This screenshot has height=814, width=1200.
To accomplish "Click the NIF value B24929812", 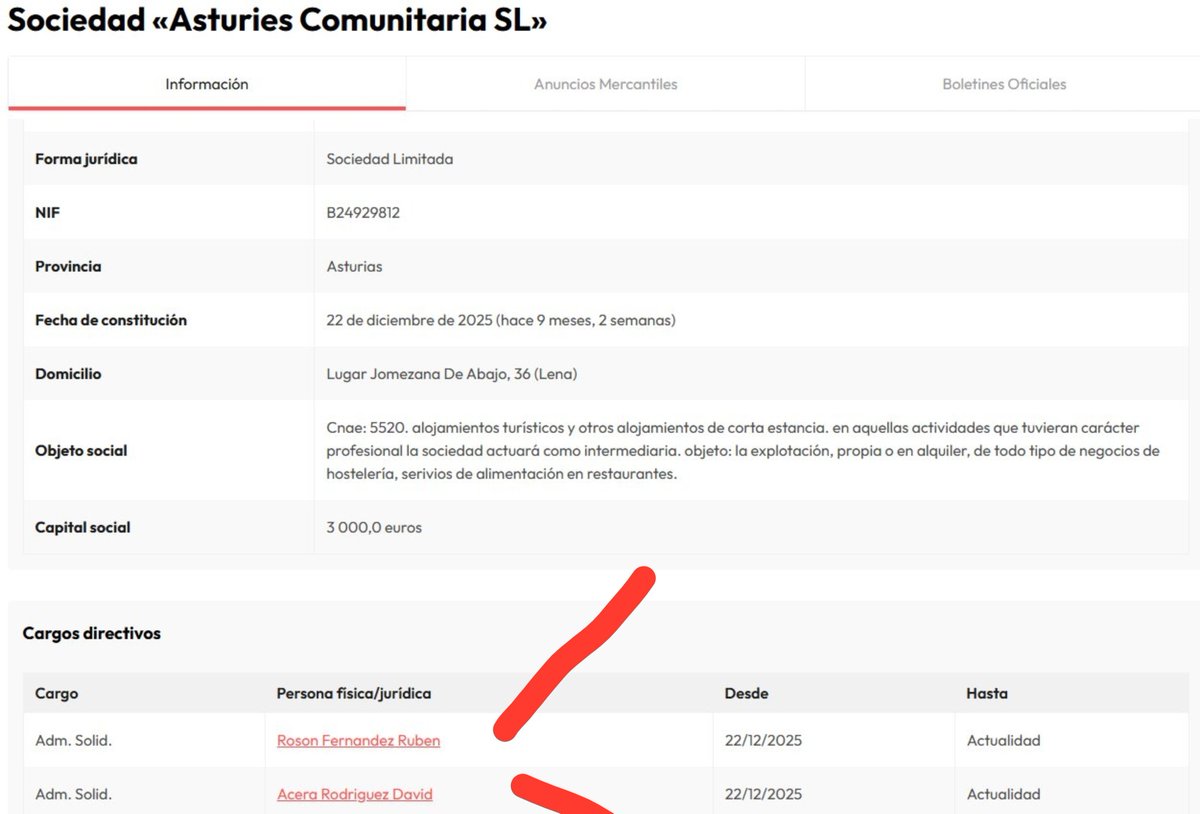I will (363, 213).
